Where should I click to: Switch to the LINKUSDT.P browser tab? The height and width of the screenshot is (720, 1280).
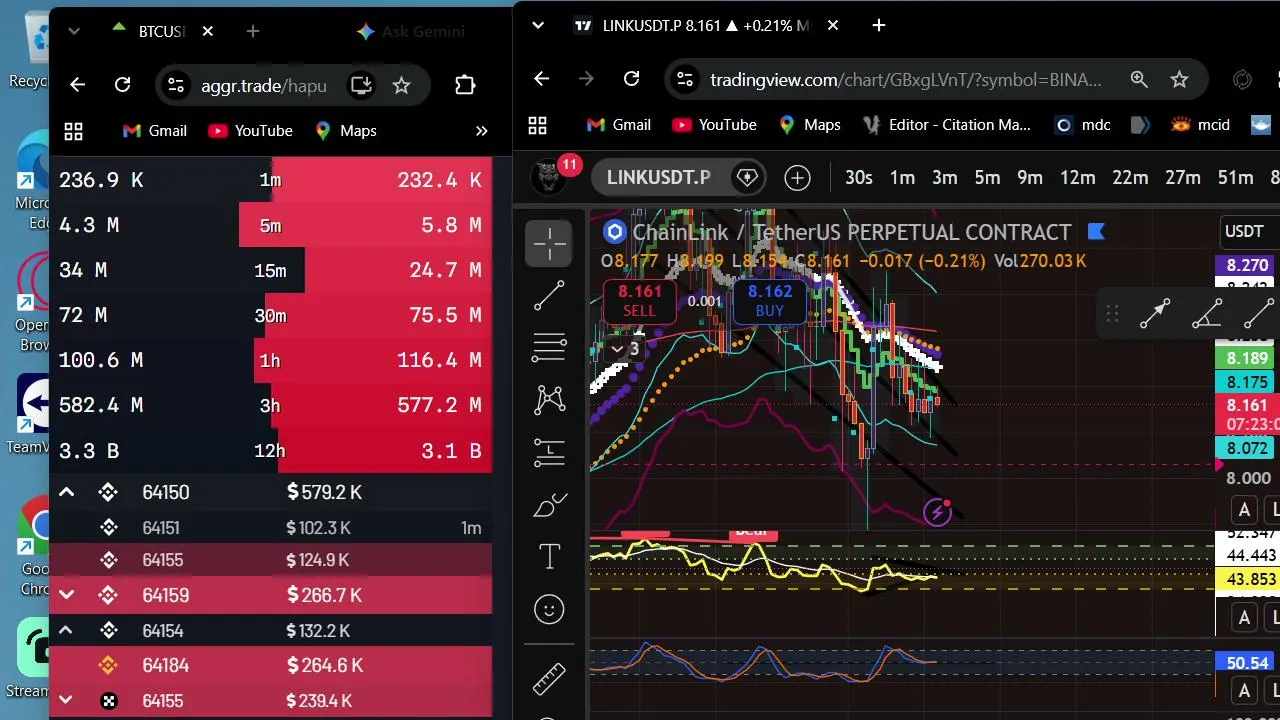(x=707, y=25)
